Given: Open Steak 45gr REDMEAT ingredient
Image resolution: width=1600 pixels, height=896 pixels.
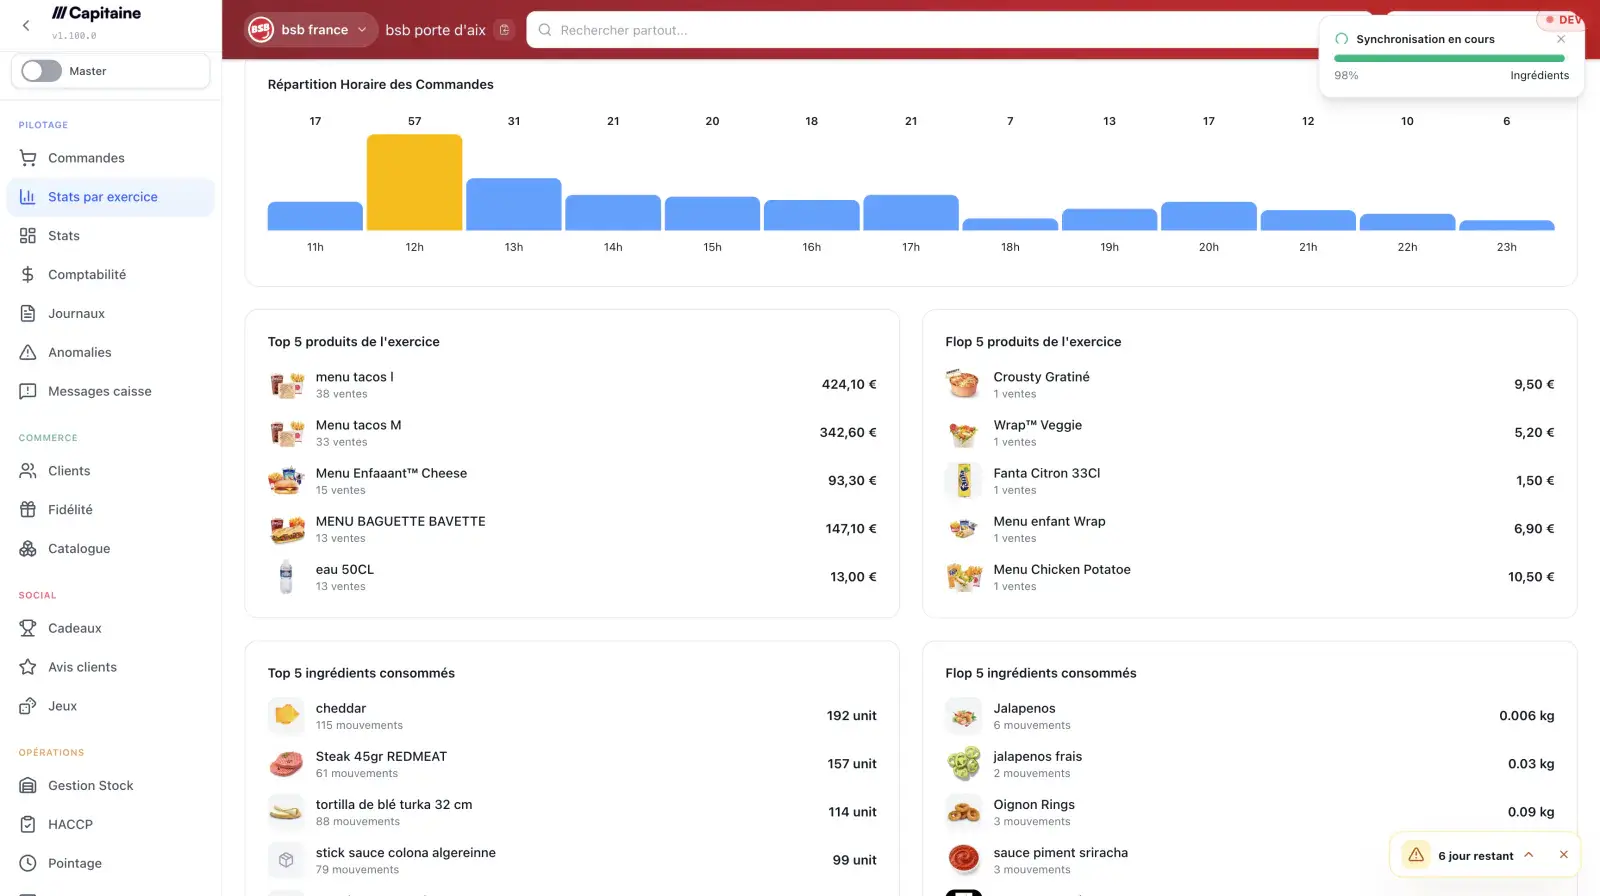Looking at the screenshot, I should (572, 764).
